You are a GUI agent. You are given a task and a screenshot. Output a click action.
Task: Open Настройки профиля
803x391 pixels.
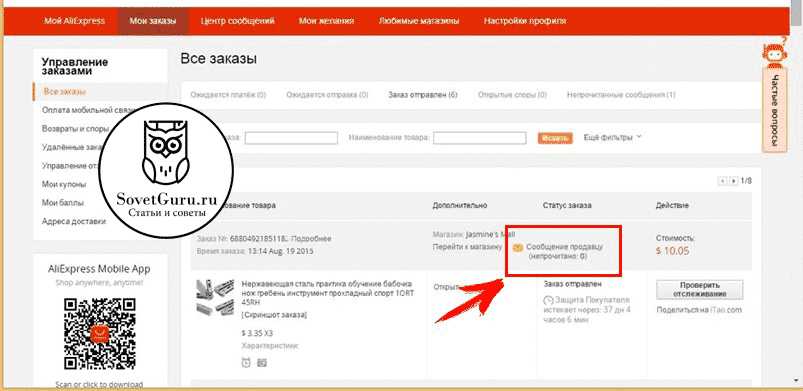pos(525,21)
